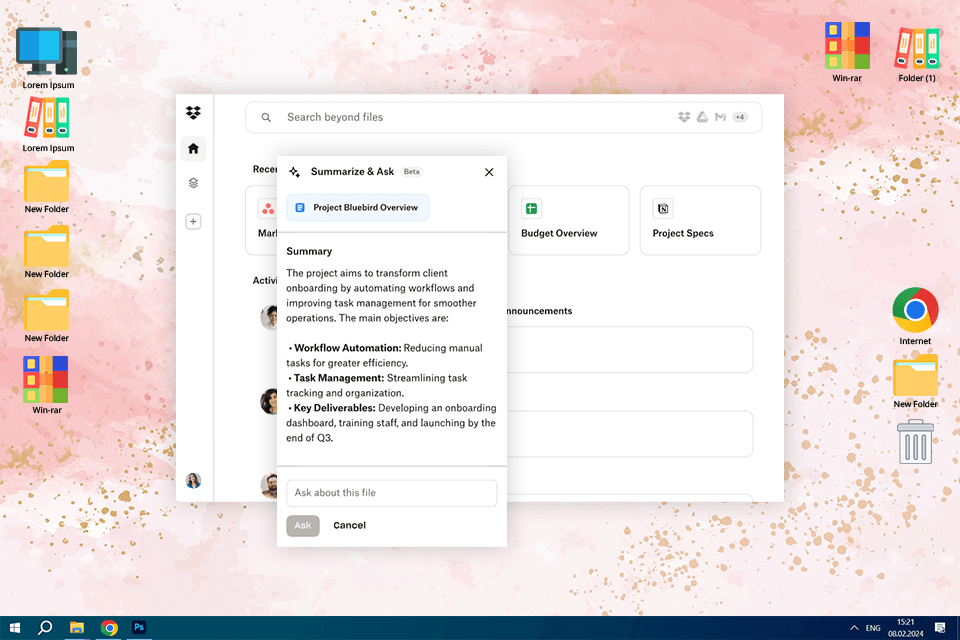Select the Internet Chrome desktop icon

coord(915,316)
